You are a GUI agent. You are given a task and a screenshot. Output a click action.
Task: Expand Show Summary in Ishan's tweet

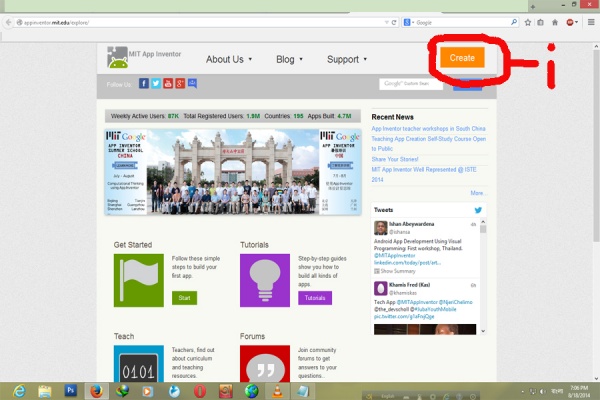tap(395, 271)
